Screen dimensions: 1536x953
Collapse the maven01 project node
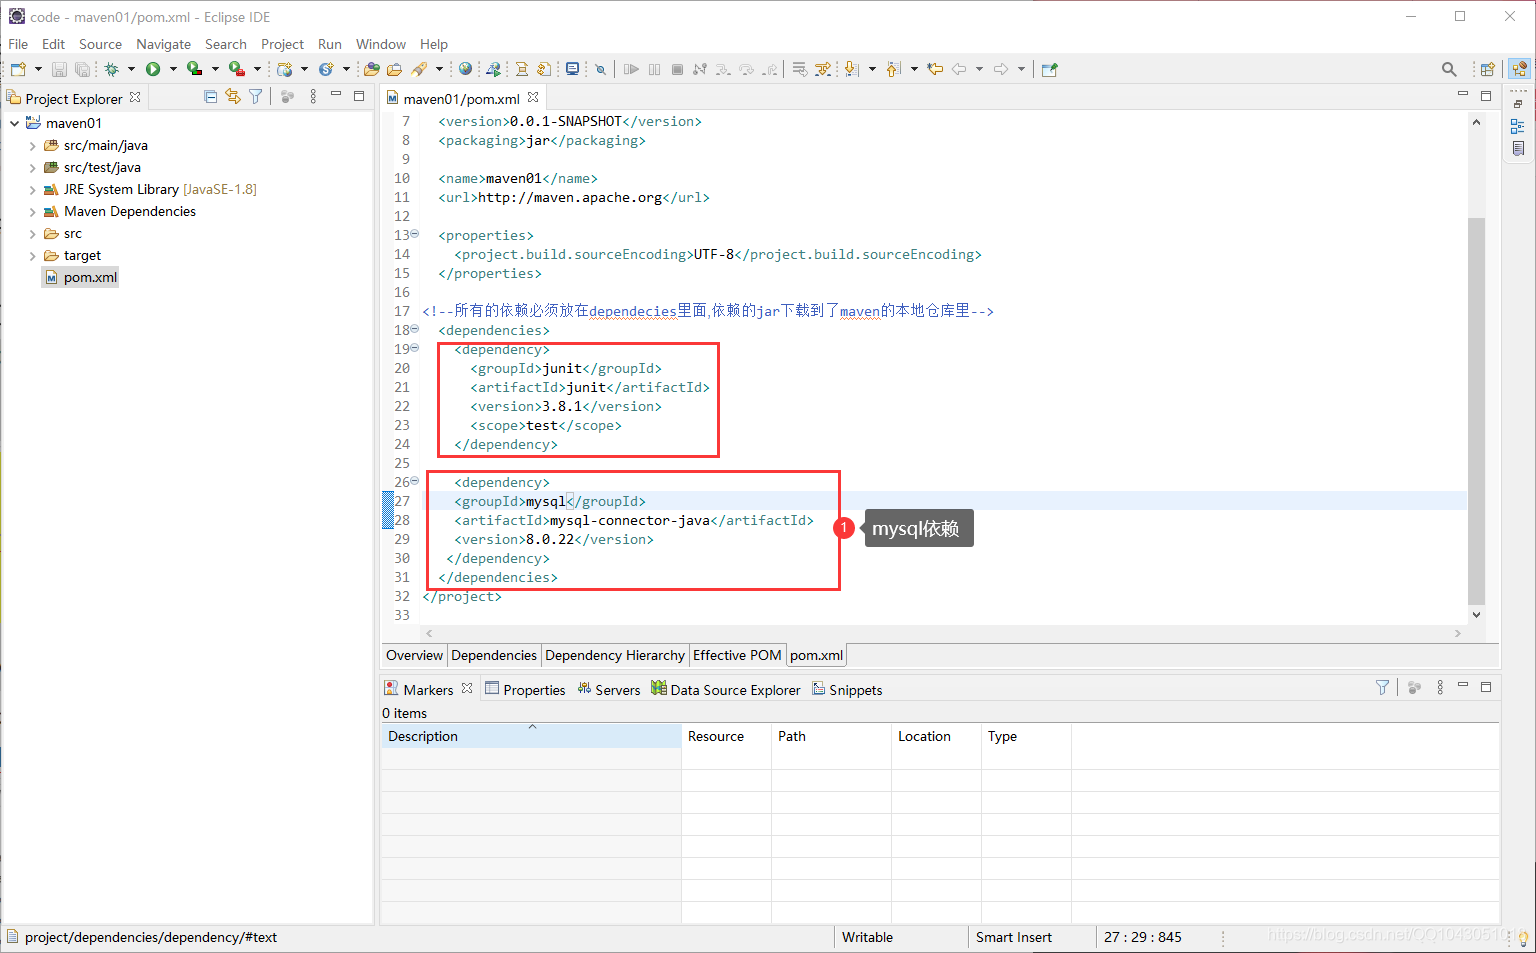coord(14,123)
